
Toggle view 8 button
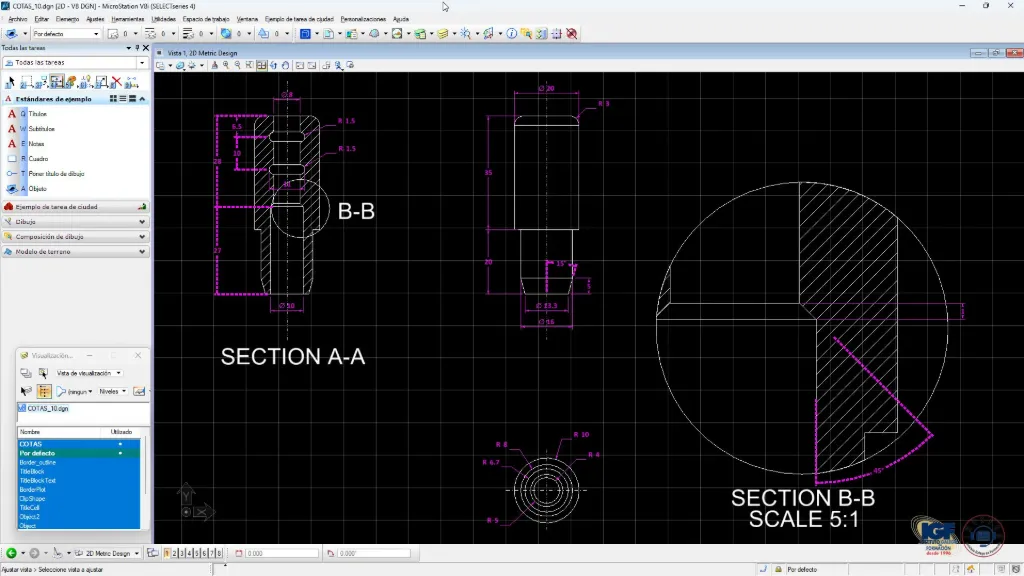[219, 553]
